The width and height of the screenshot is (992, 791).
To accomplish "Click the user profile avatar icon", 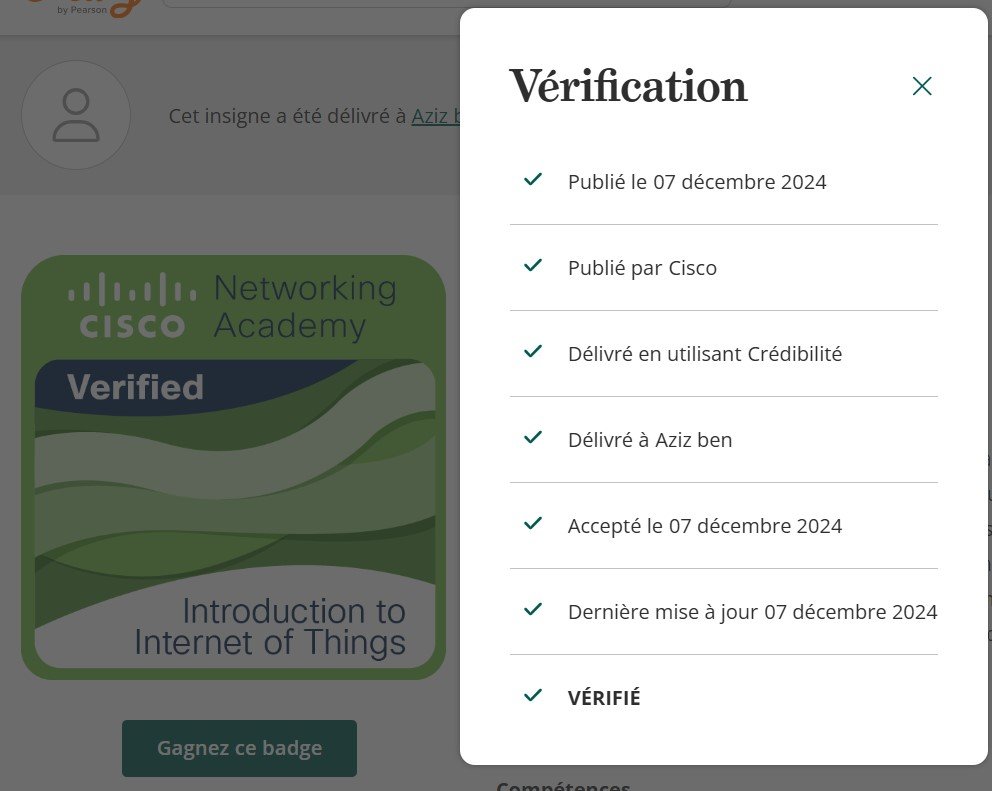I will [x=76, y=115].
